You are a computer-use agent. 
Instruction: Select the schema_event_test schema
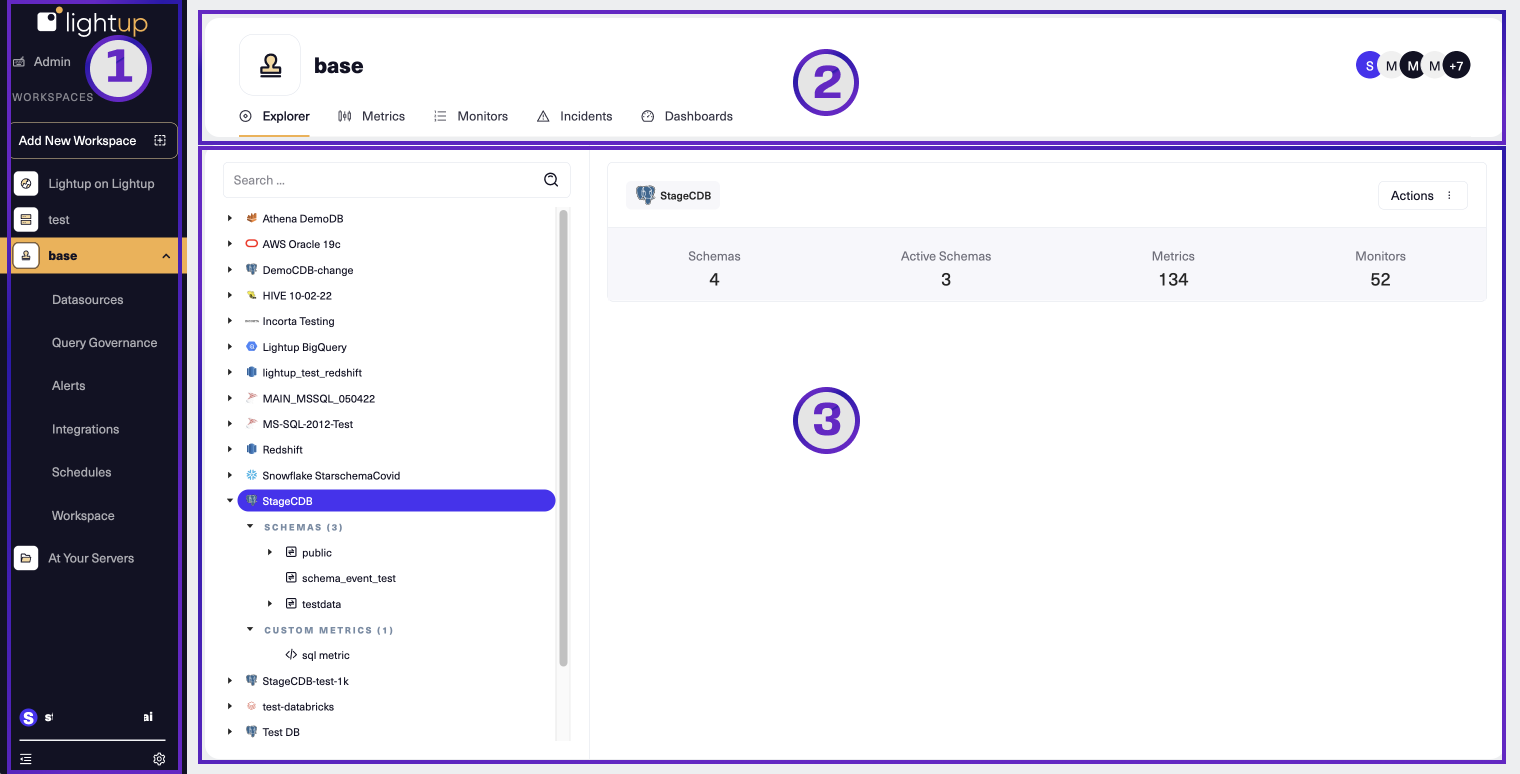pos(349,579)
